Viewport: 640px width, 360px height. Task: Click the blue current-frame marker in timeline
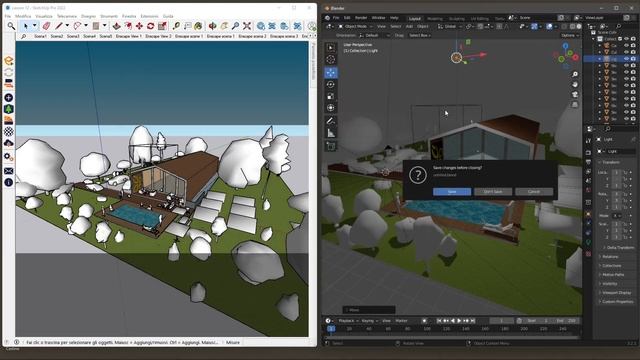pyautogui.click(x=331, y=329)
